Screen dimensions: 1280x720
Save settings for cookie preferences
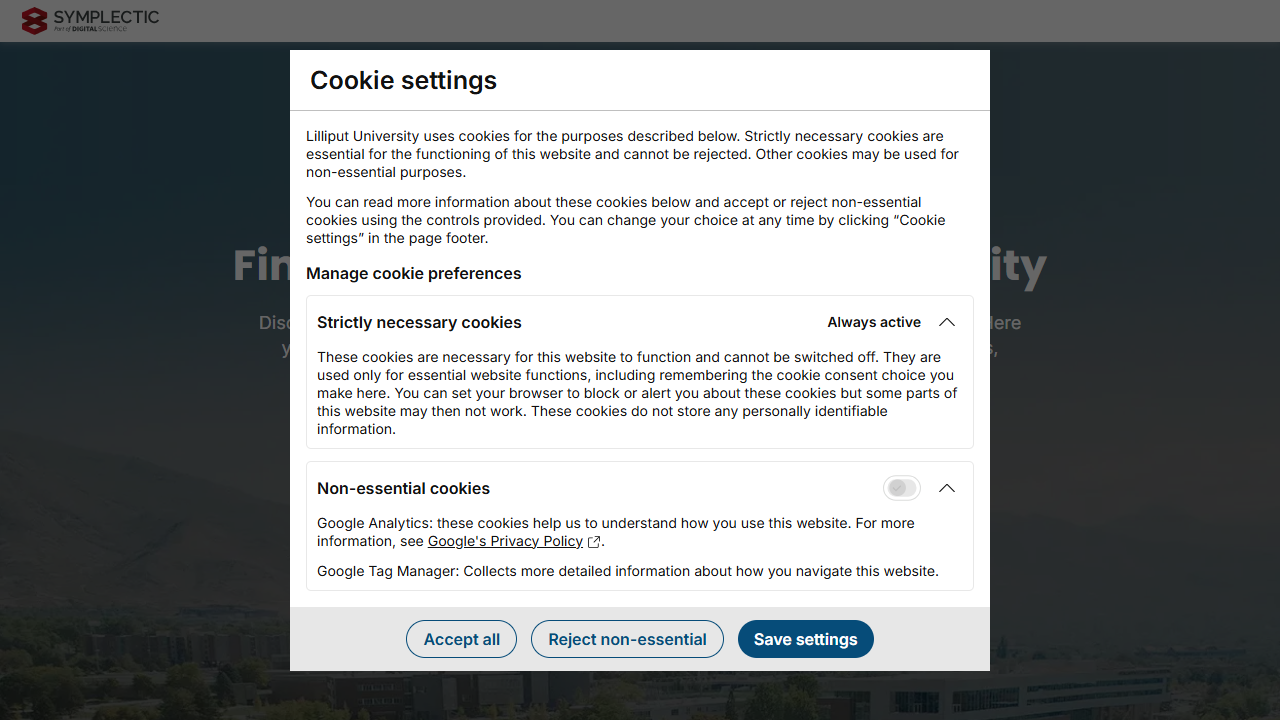click(805, 639)
